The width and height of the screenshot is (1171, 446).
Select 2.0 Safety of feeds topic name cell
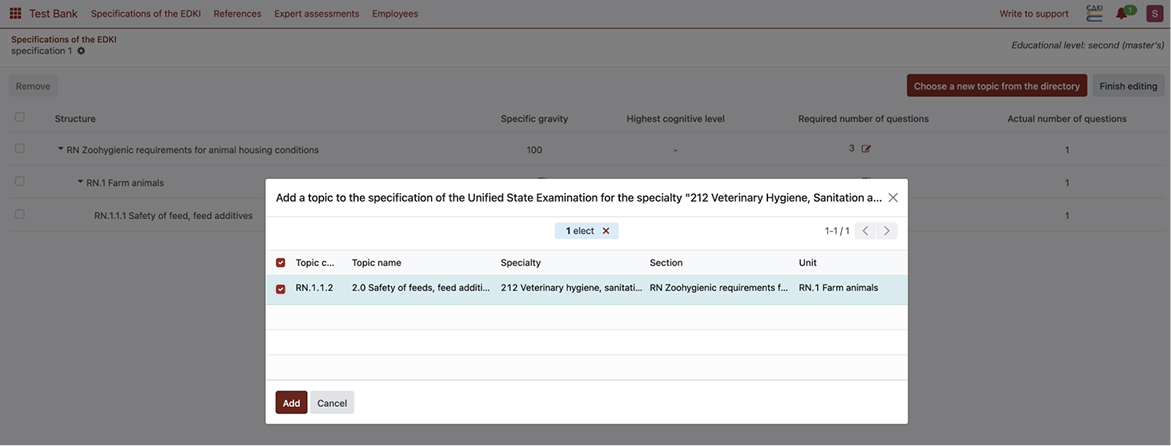coord(420,288)
